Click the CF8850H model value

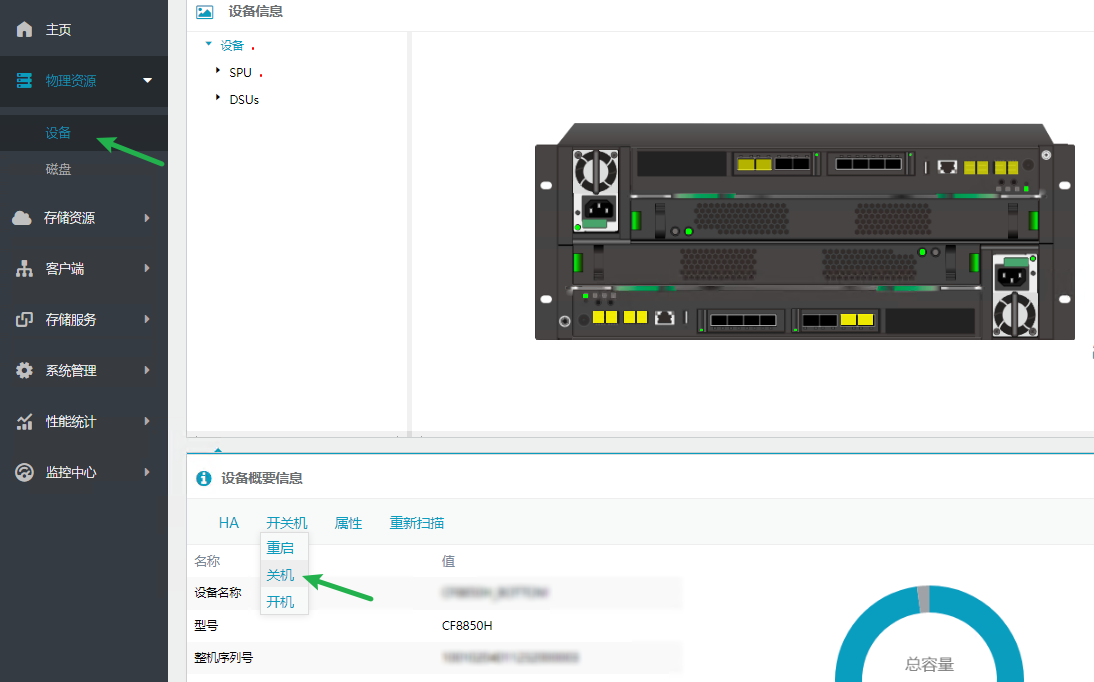(467, 625)
